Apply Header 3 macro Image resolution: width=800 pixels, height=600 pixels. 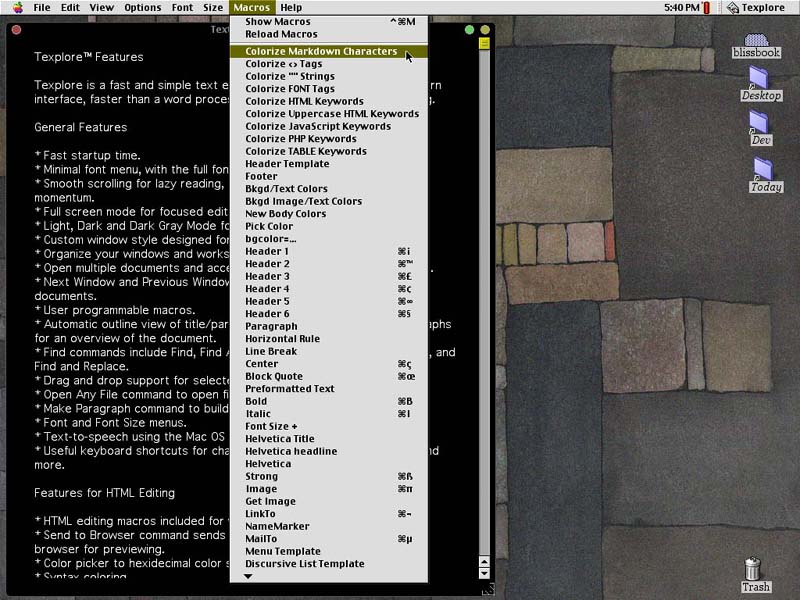click(x=329, y=276)
